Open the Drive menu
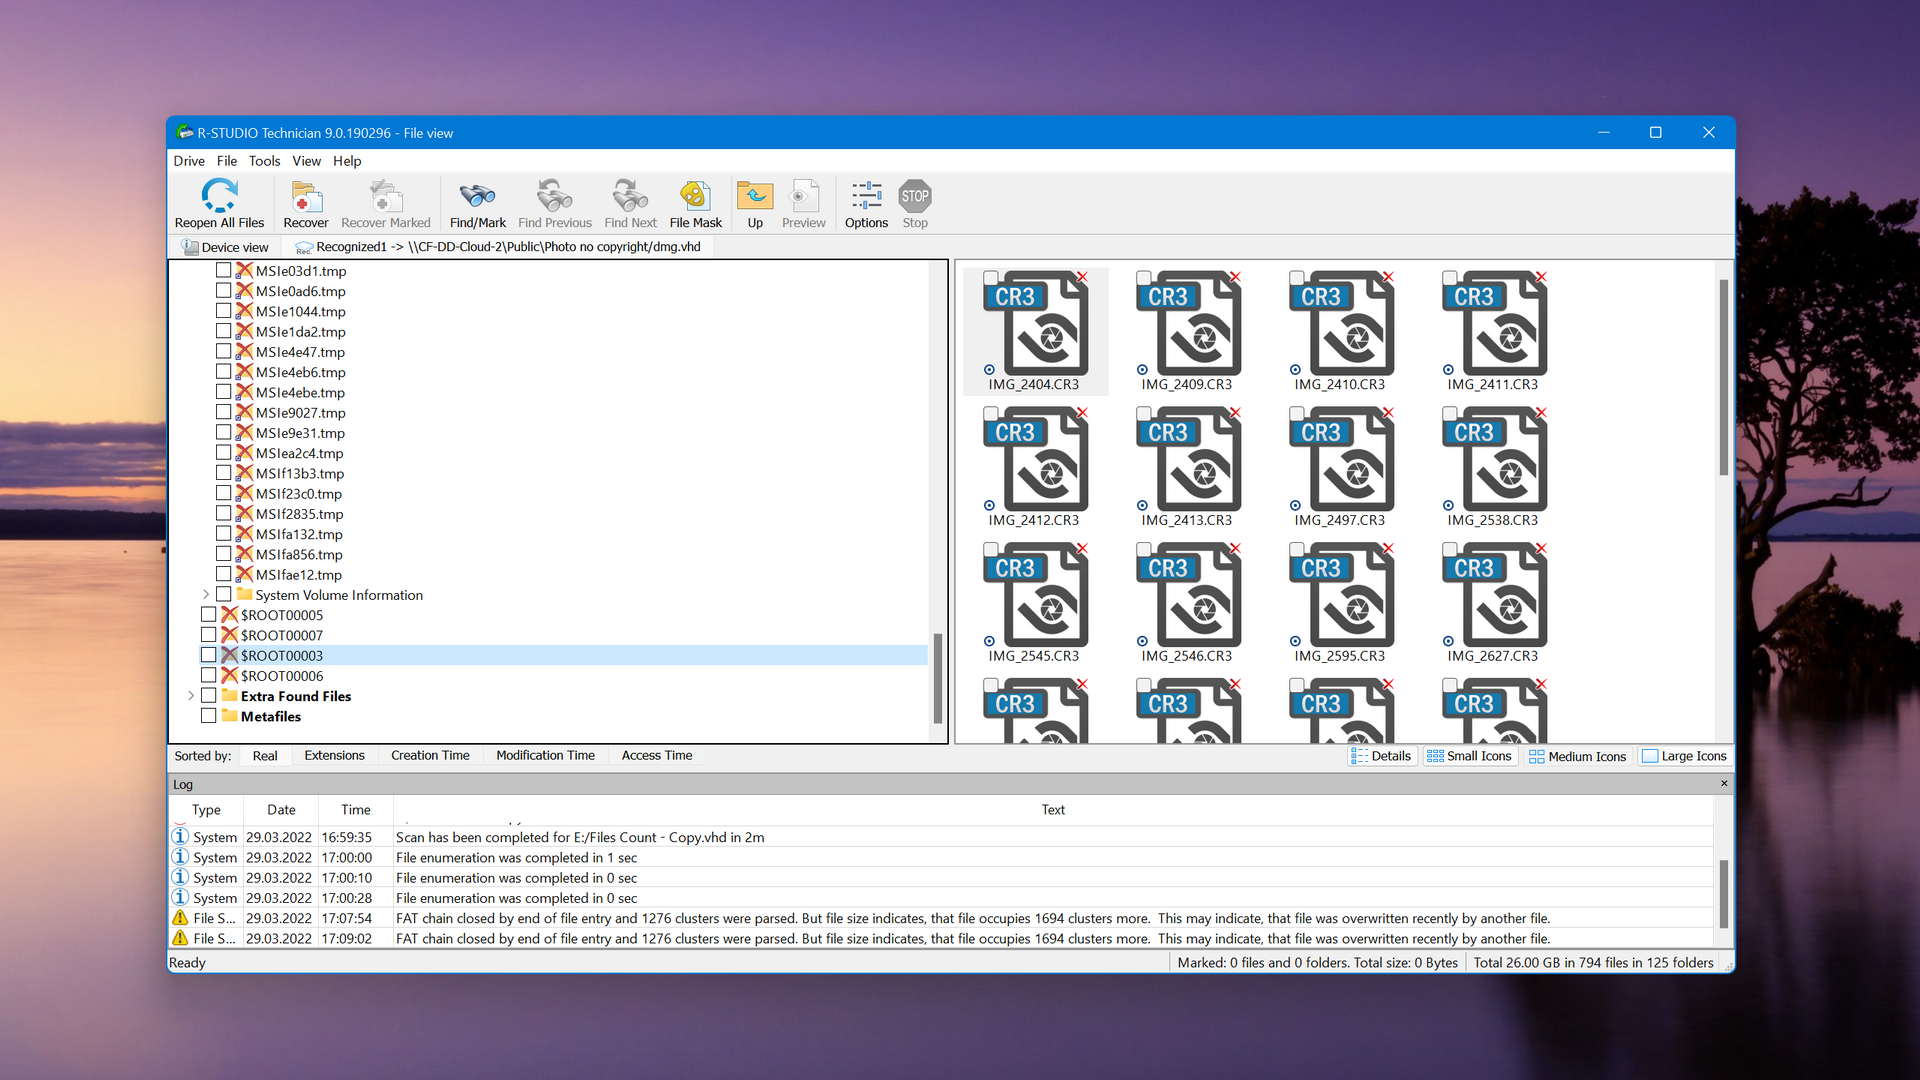 189,161
